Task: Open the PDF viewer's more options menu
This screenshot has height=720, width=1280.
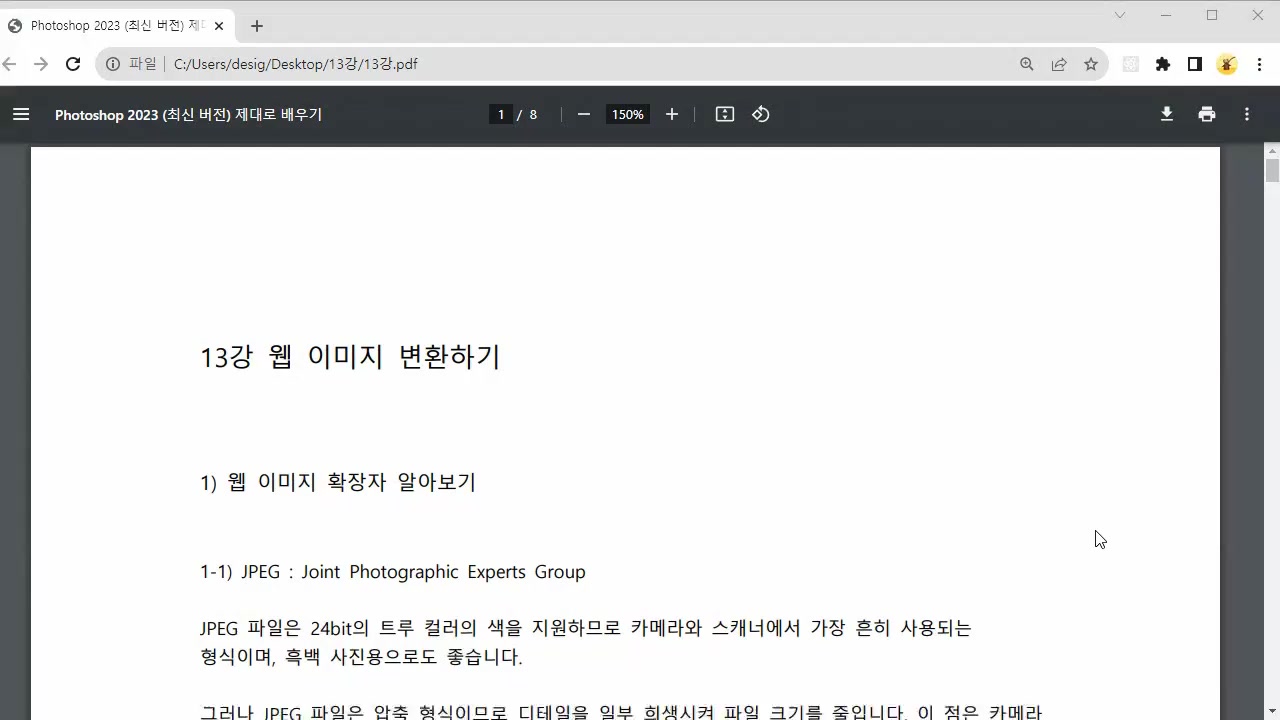Action: coord(1247,114)
